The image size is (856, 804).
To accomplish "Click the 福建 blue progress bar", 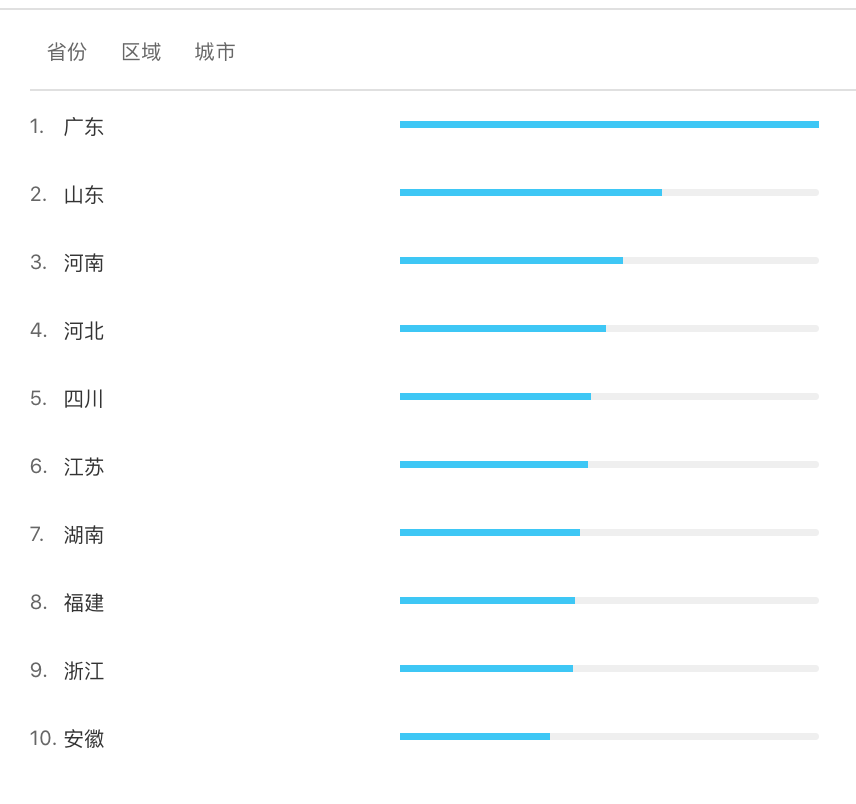I will click(487, 600).
